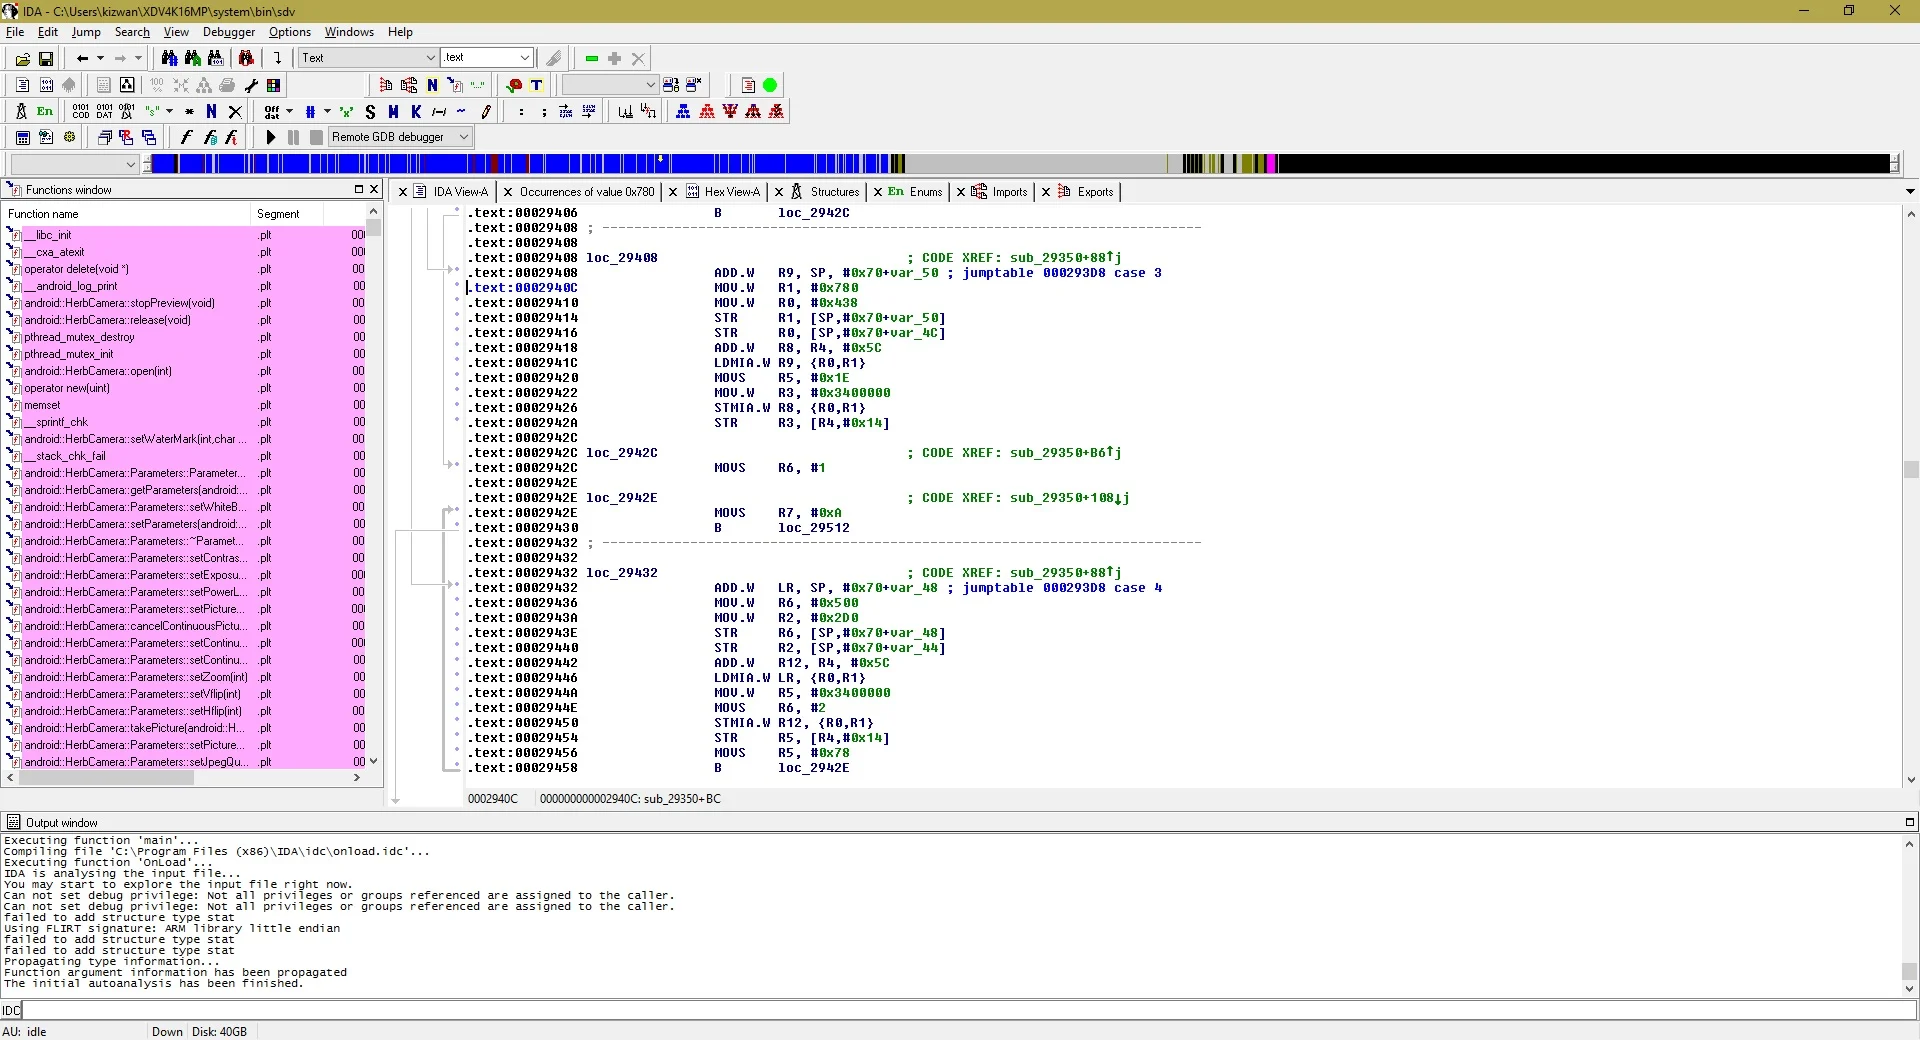Click the green En enums toolbar icon
The height and width of the screenshot is (1040, 1920).
pos(45,111)
